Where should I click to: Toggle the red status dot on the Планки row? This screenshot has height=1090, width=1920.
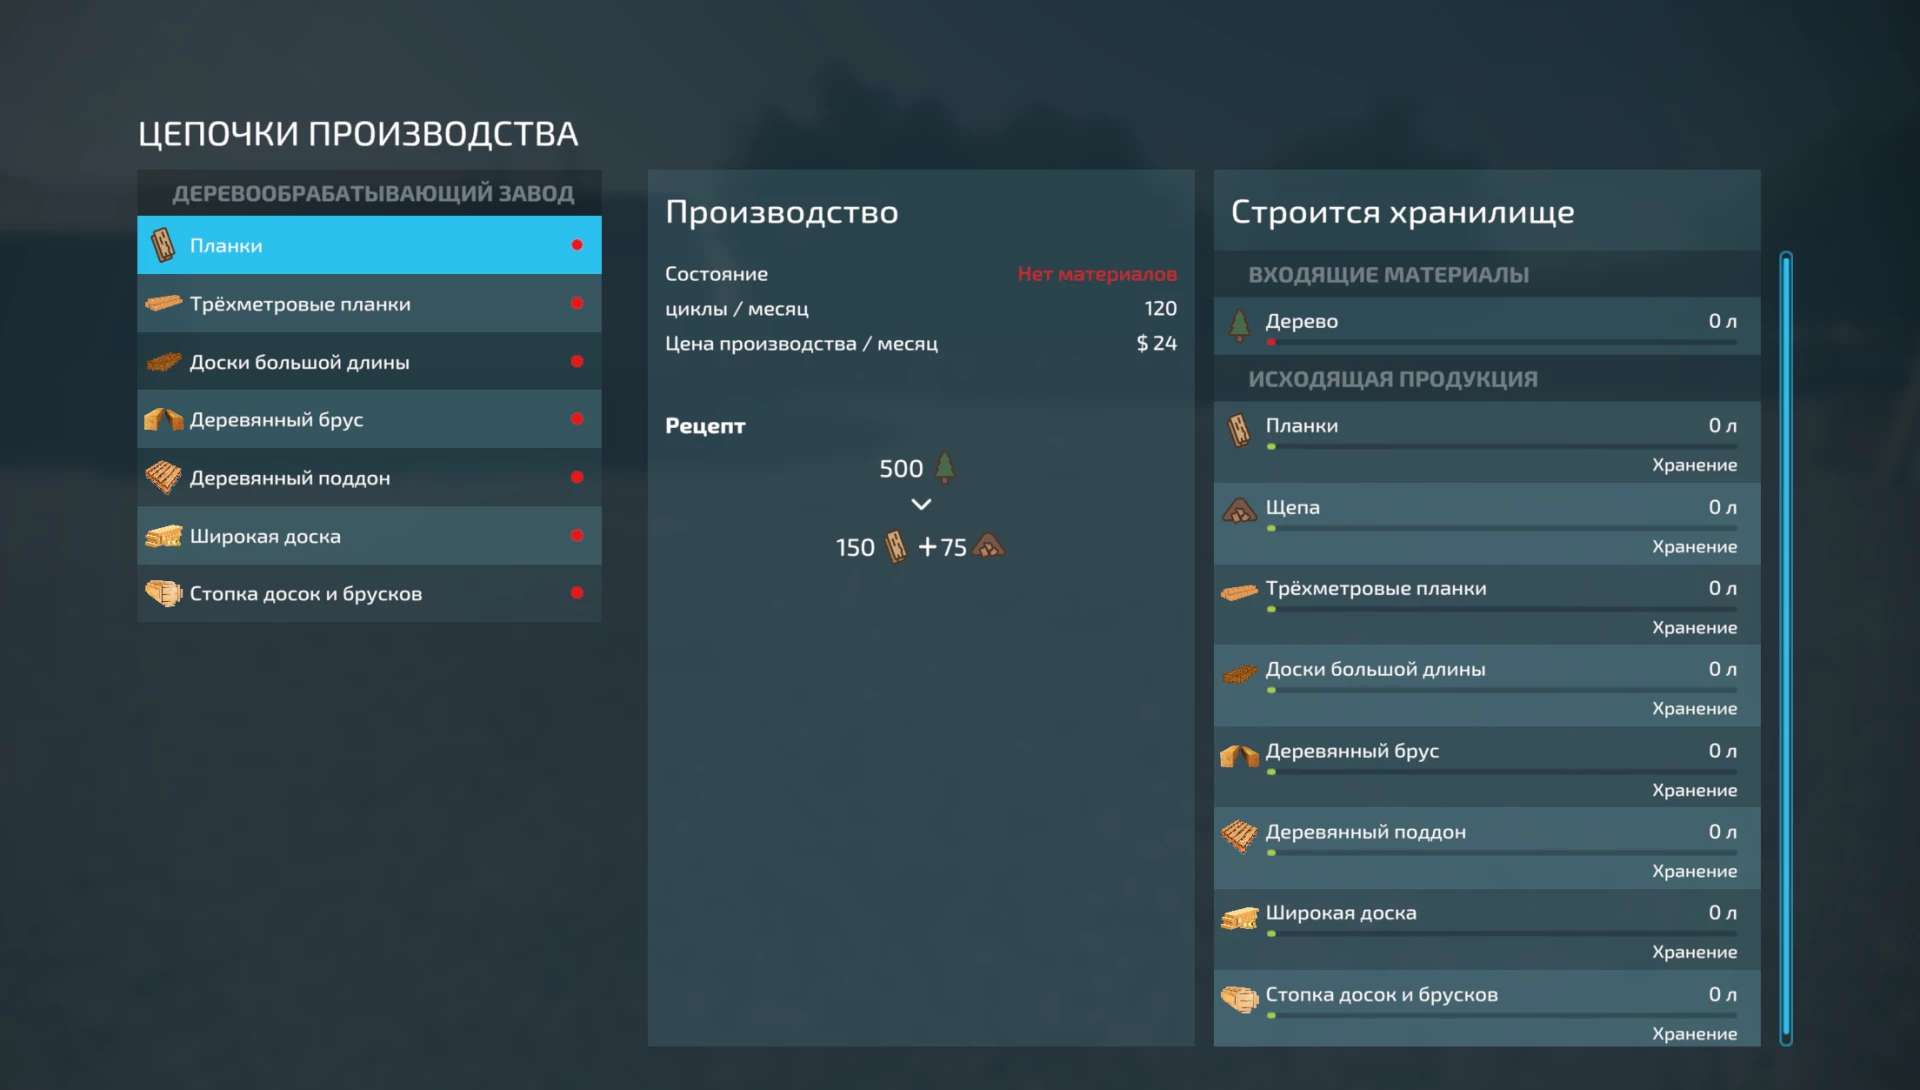577,245
